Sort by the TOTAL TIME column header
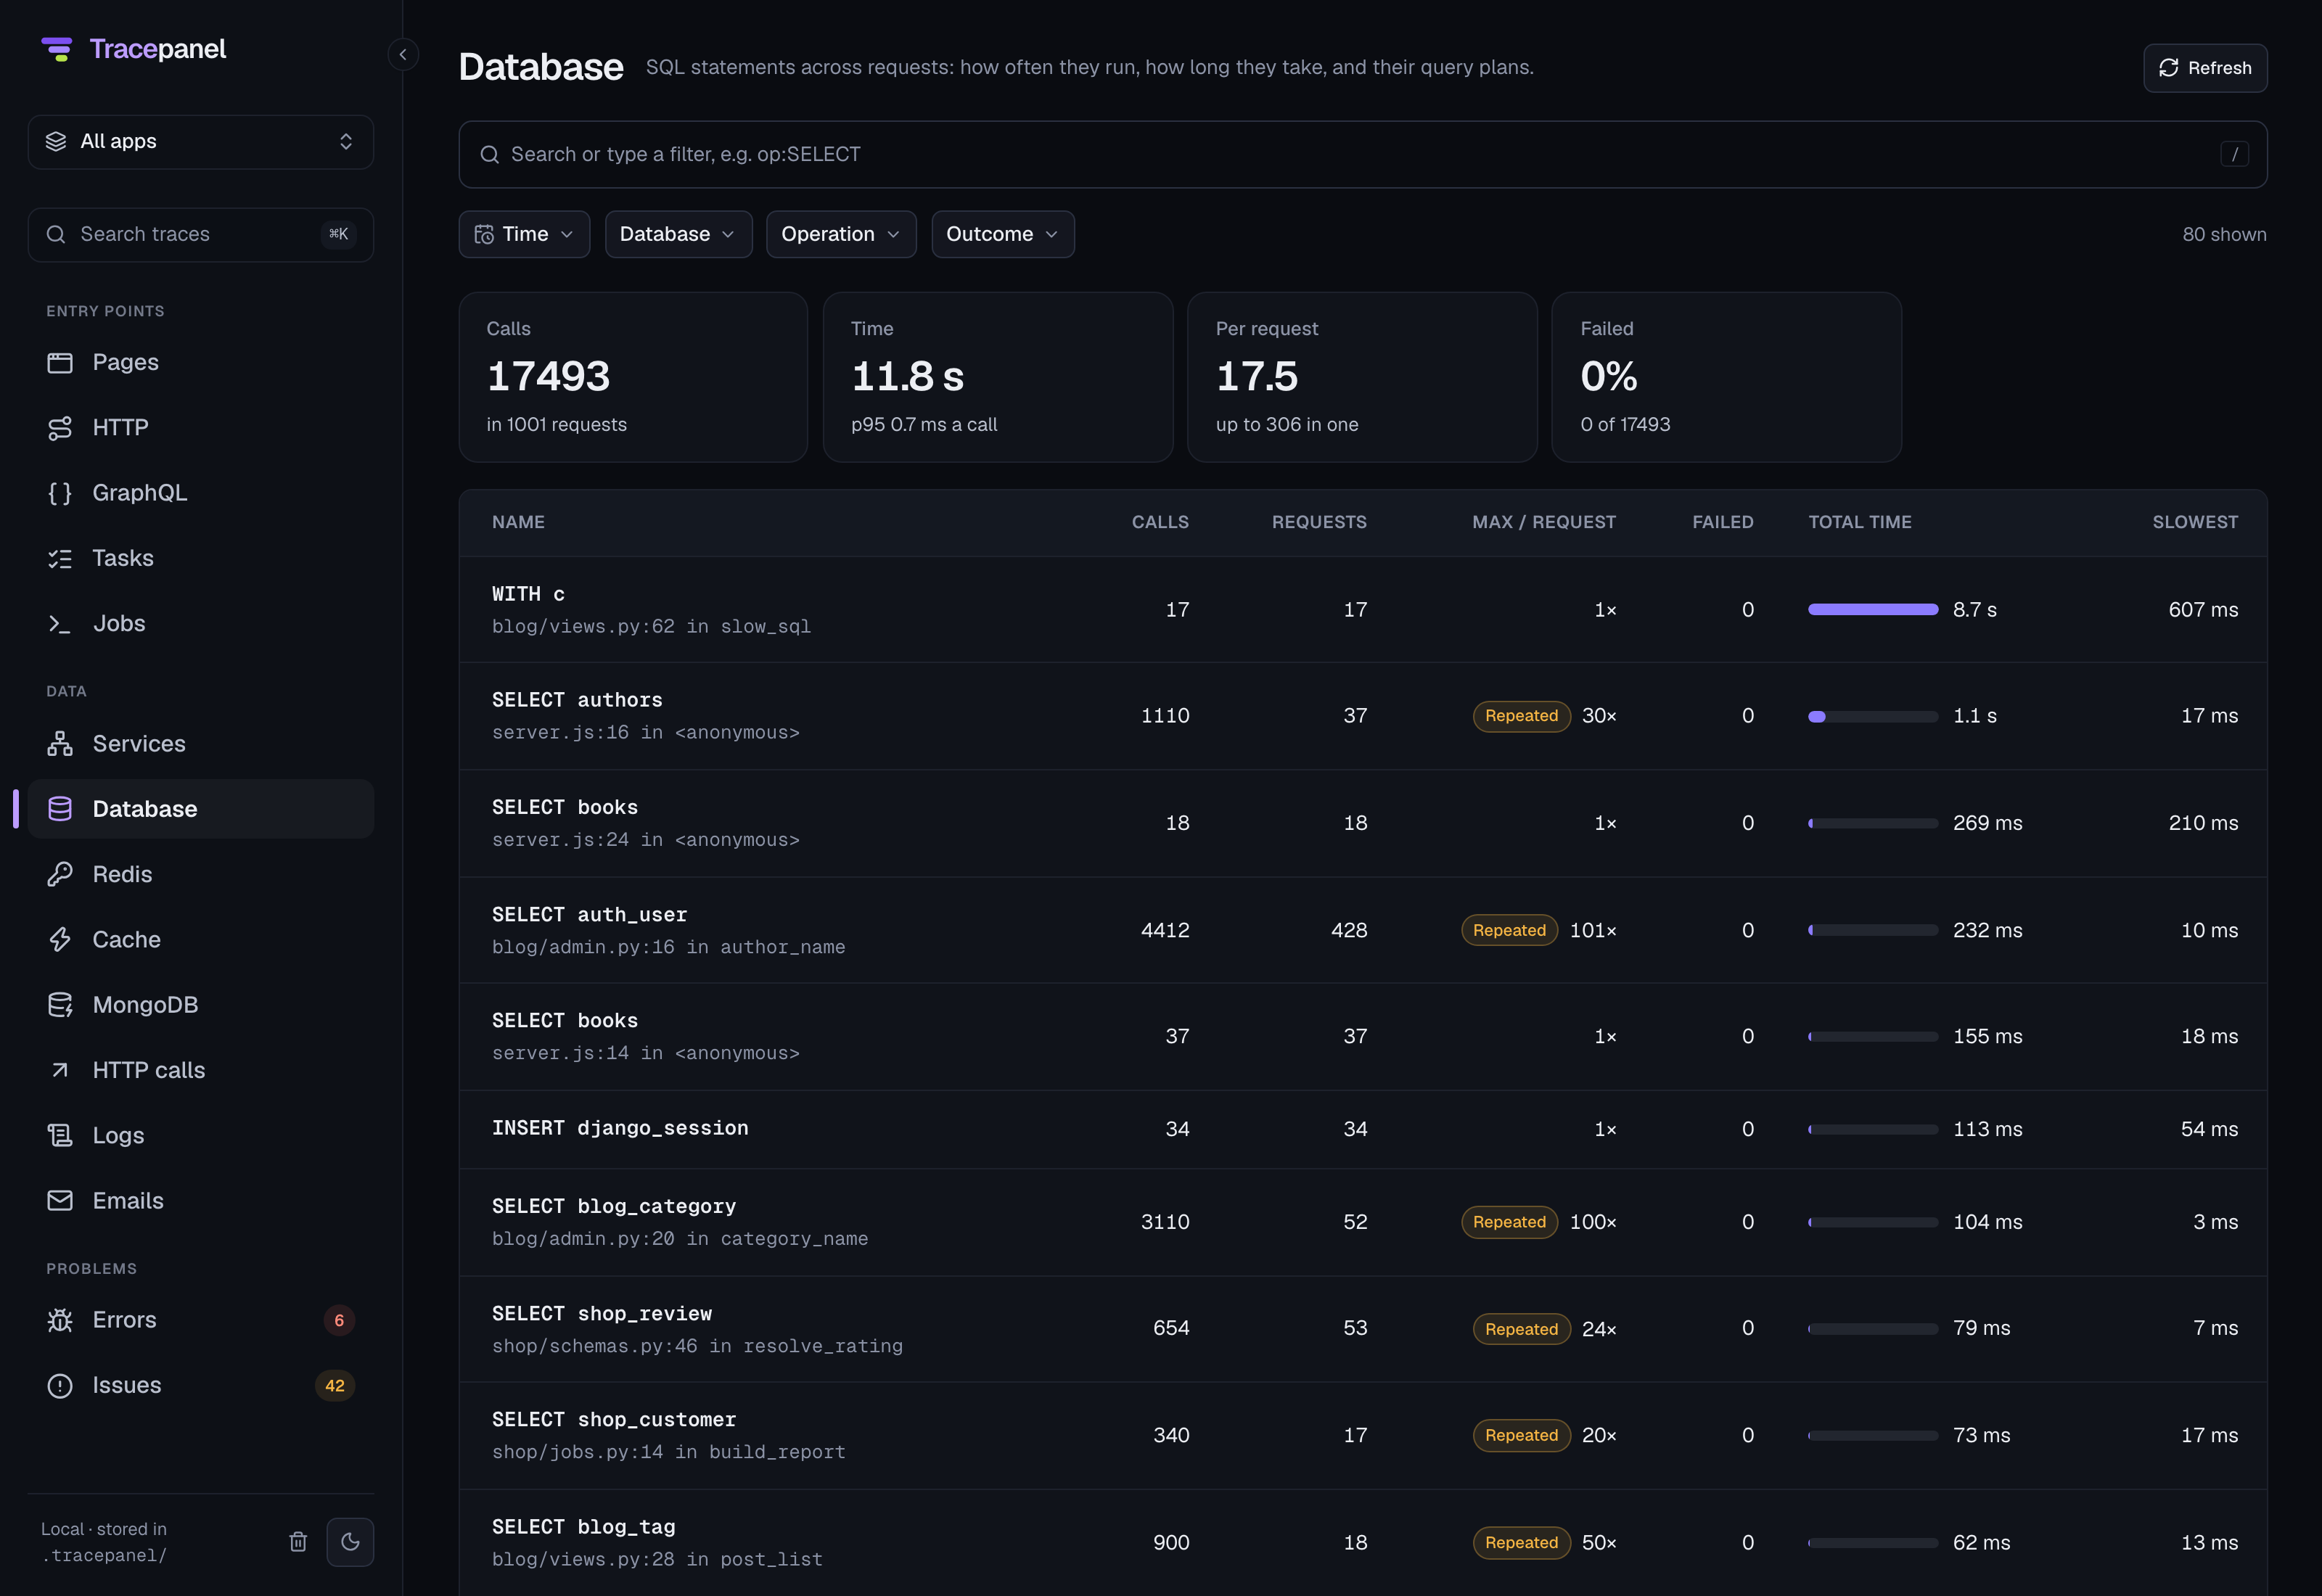Viewport: 2322px width, 1596px height. point(1859,522)
